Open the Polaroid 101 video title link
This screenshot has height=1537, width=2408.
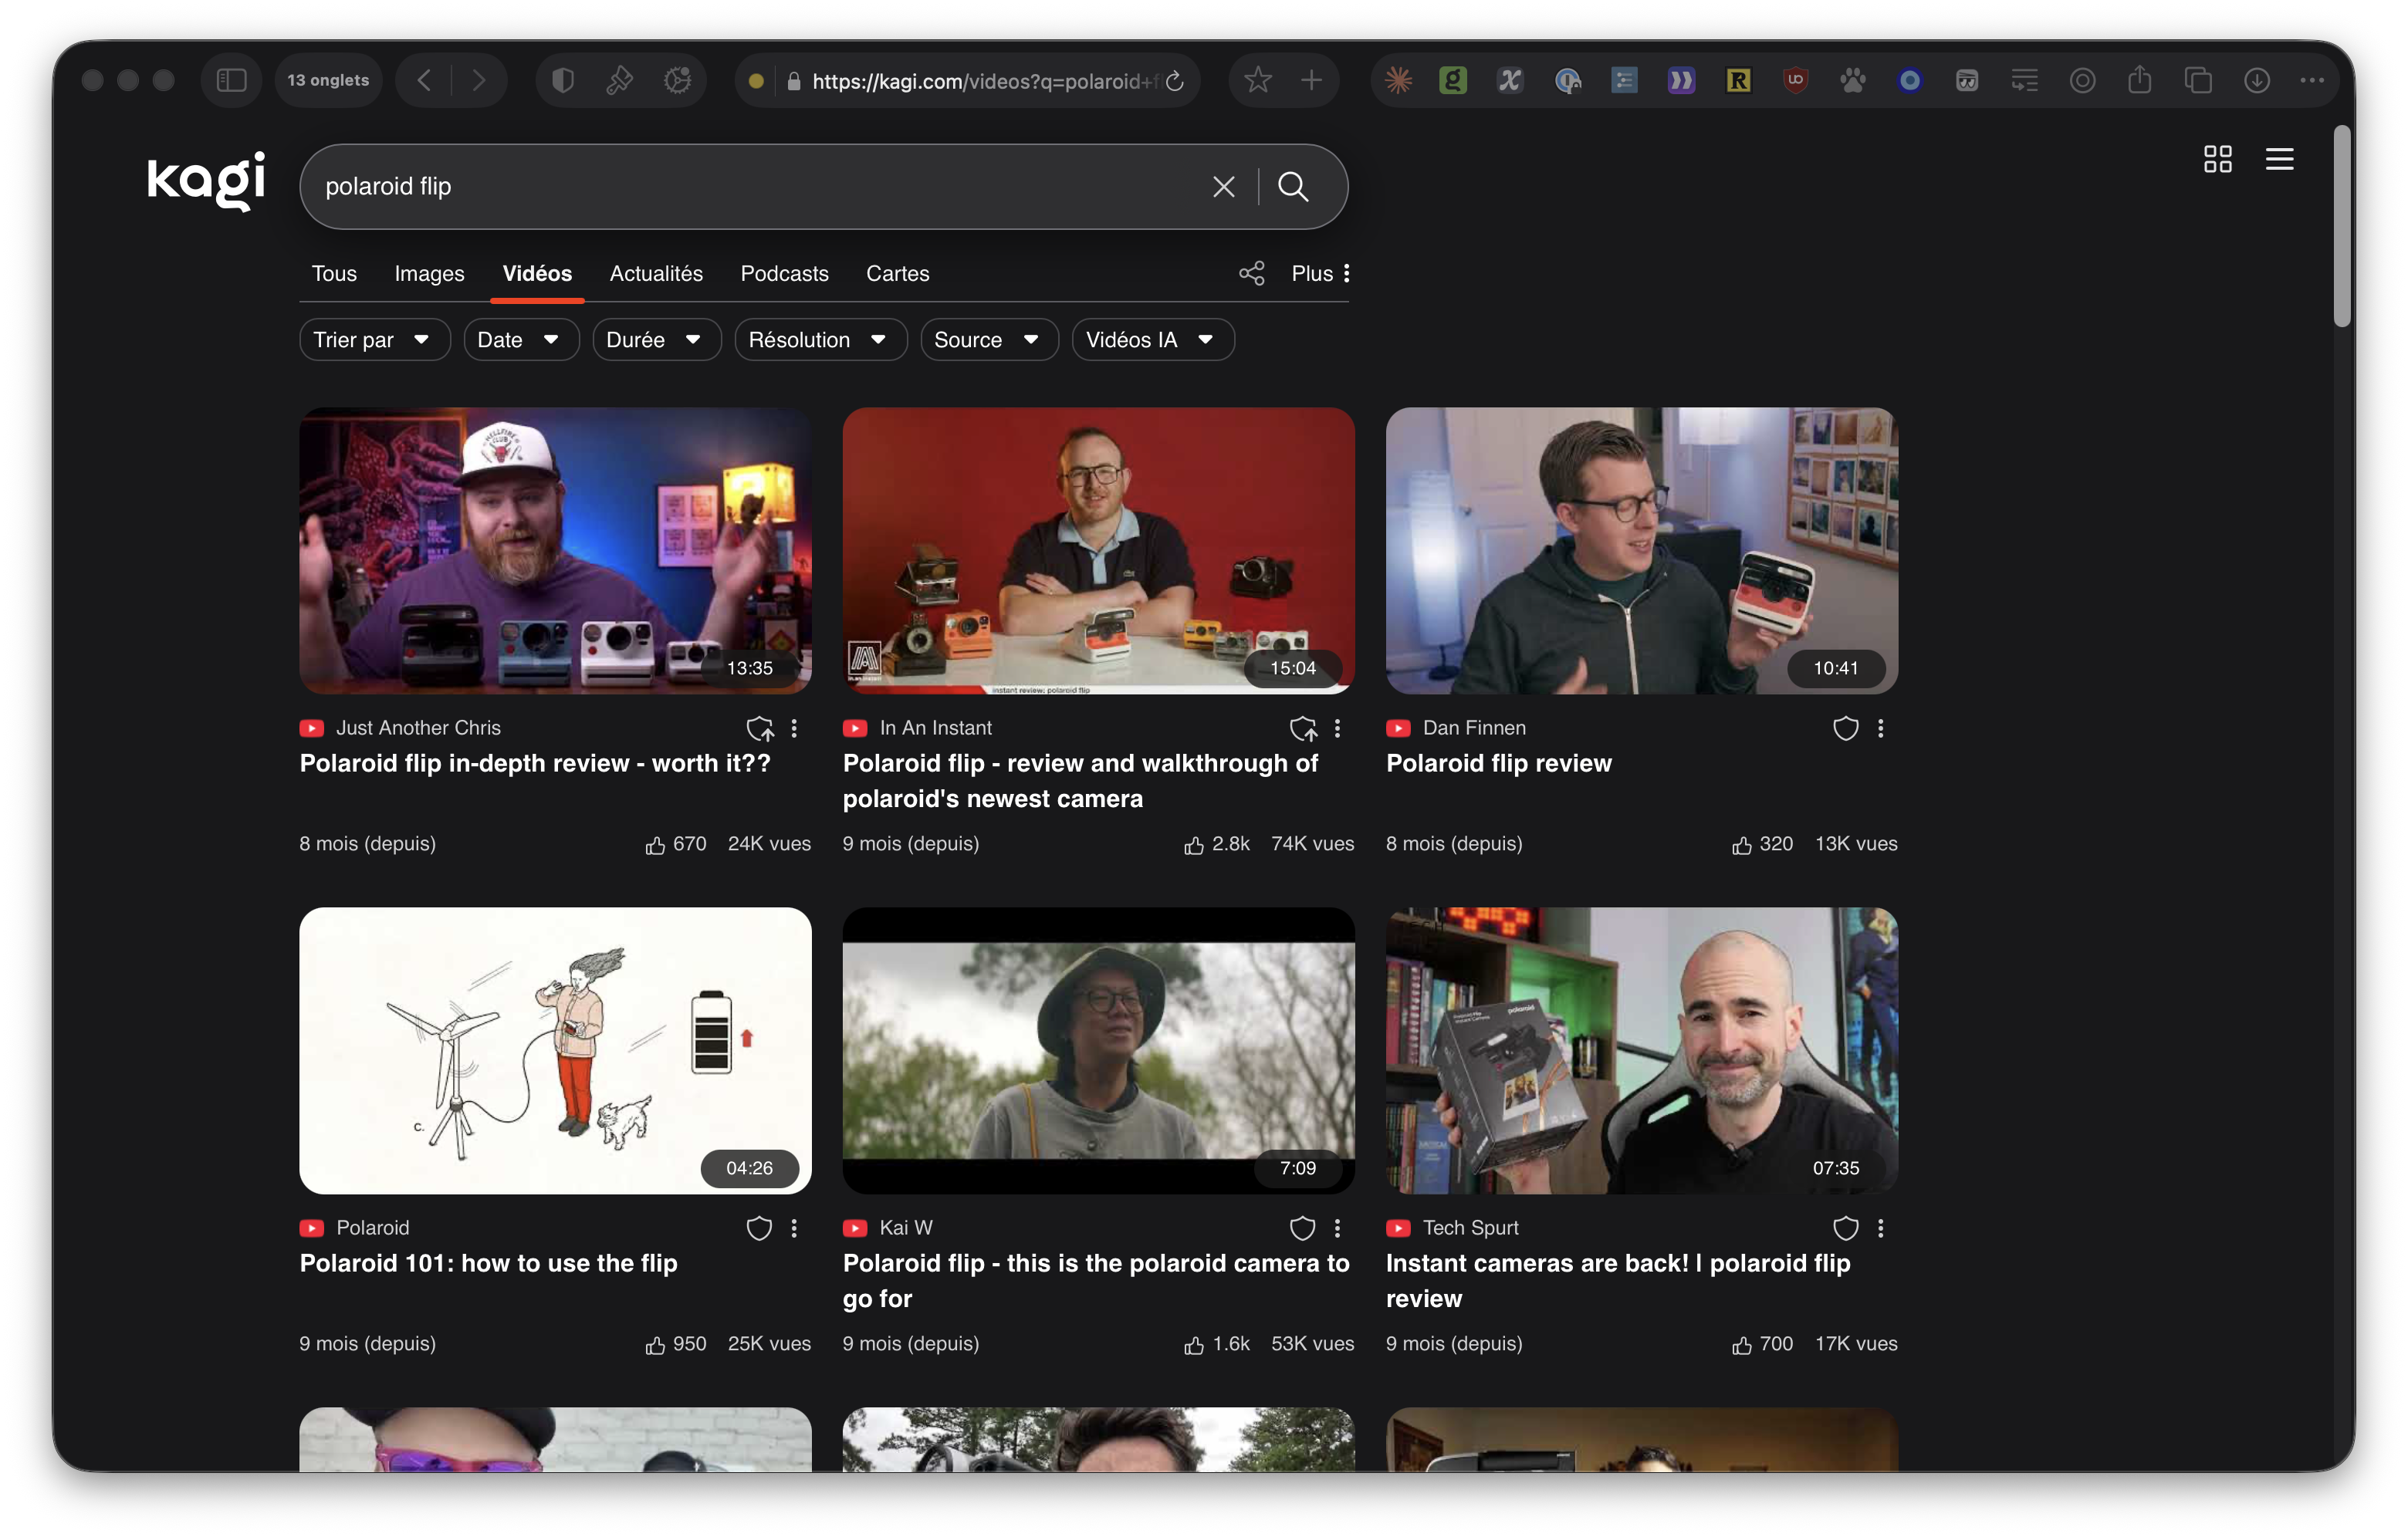(488, 1263)
